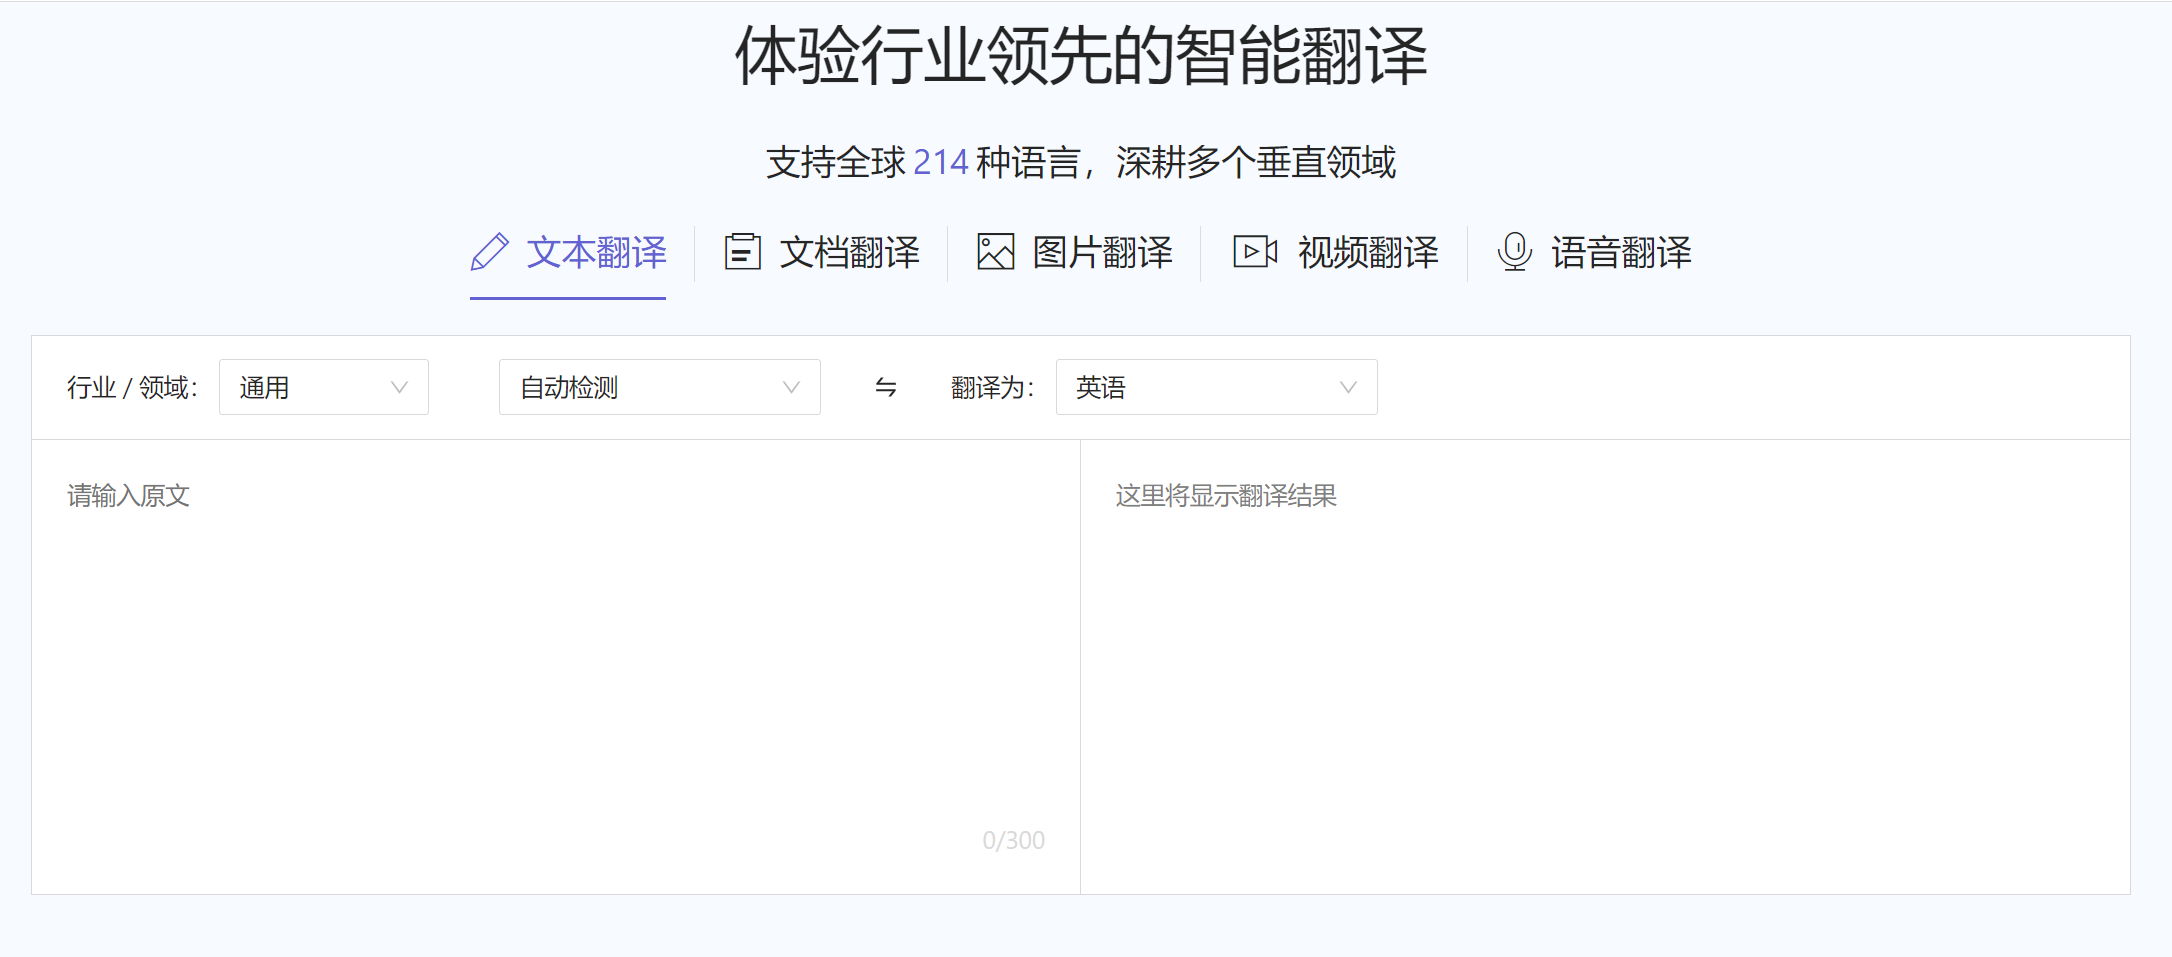Click the translation result placeholder text

pos(1225,494)
